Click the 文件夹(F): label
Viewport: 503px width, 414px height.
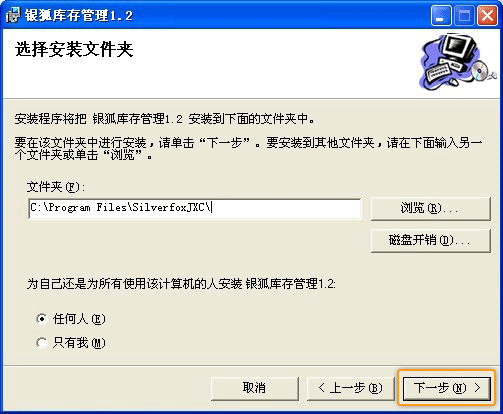click(56, 187)
